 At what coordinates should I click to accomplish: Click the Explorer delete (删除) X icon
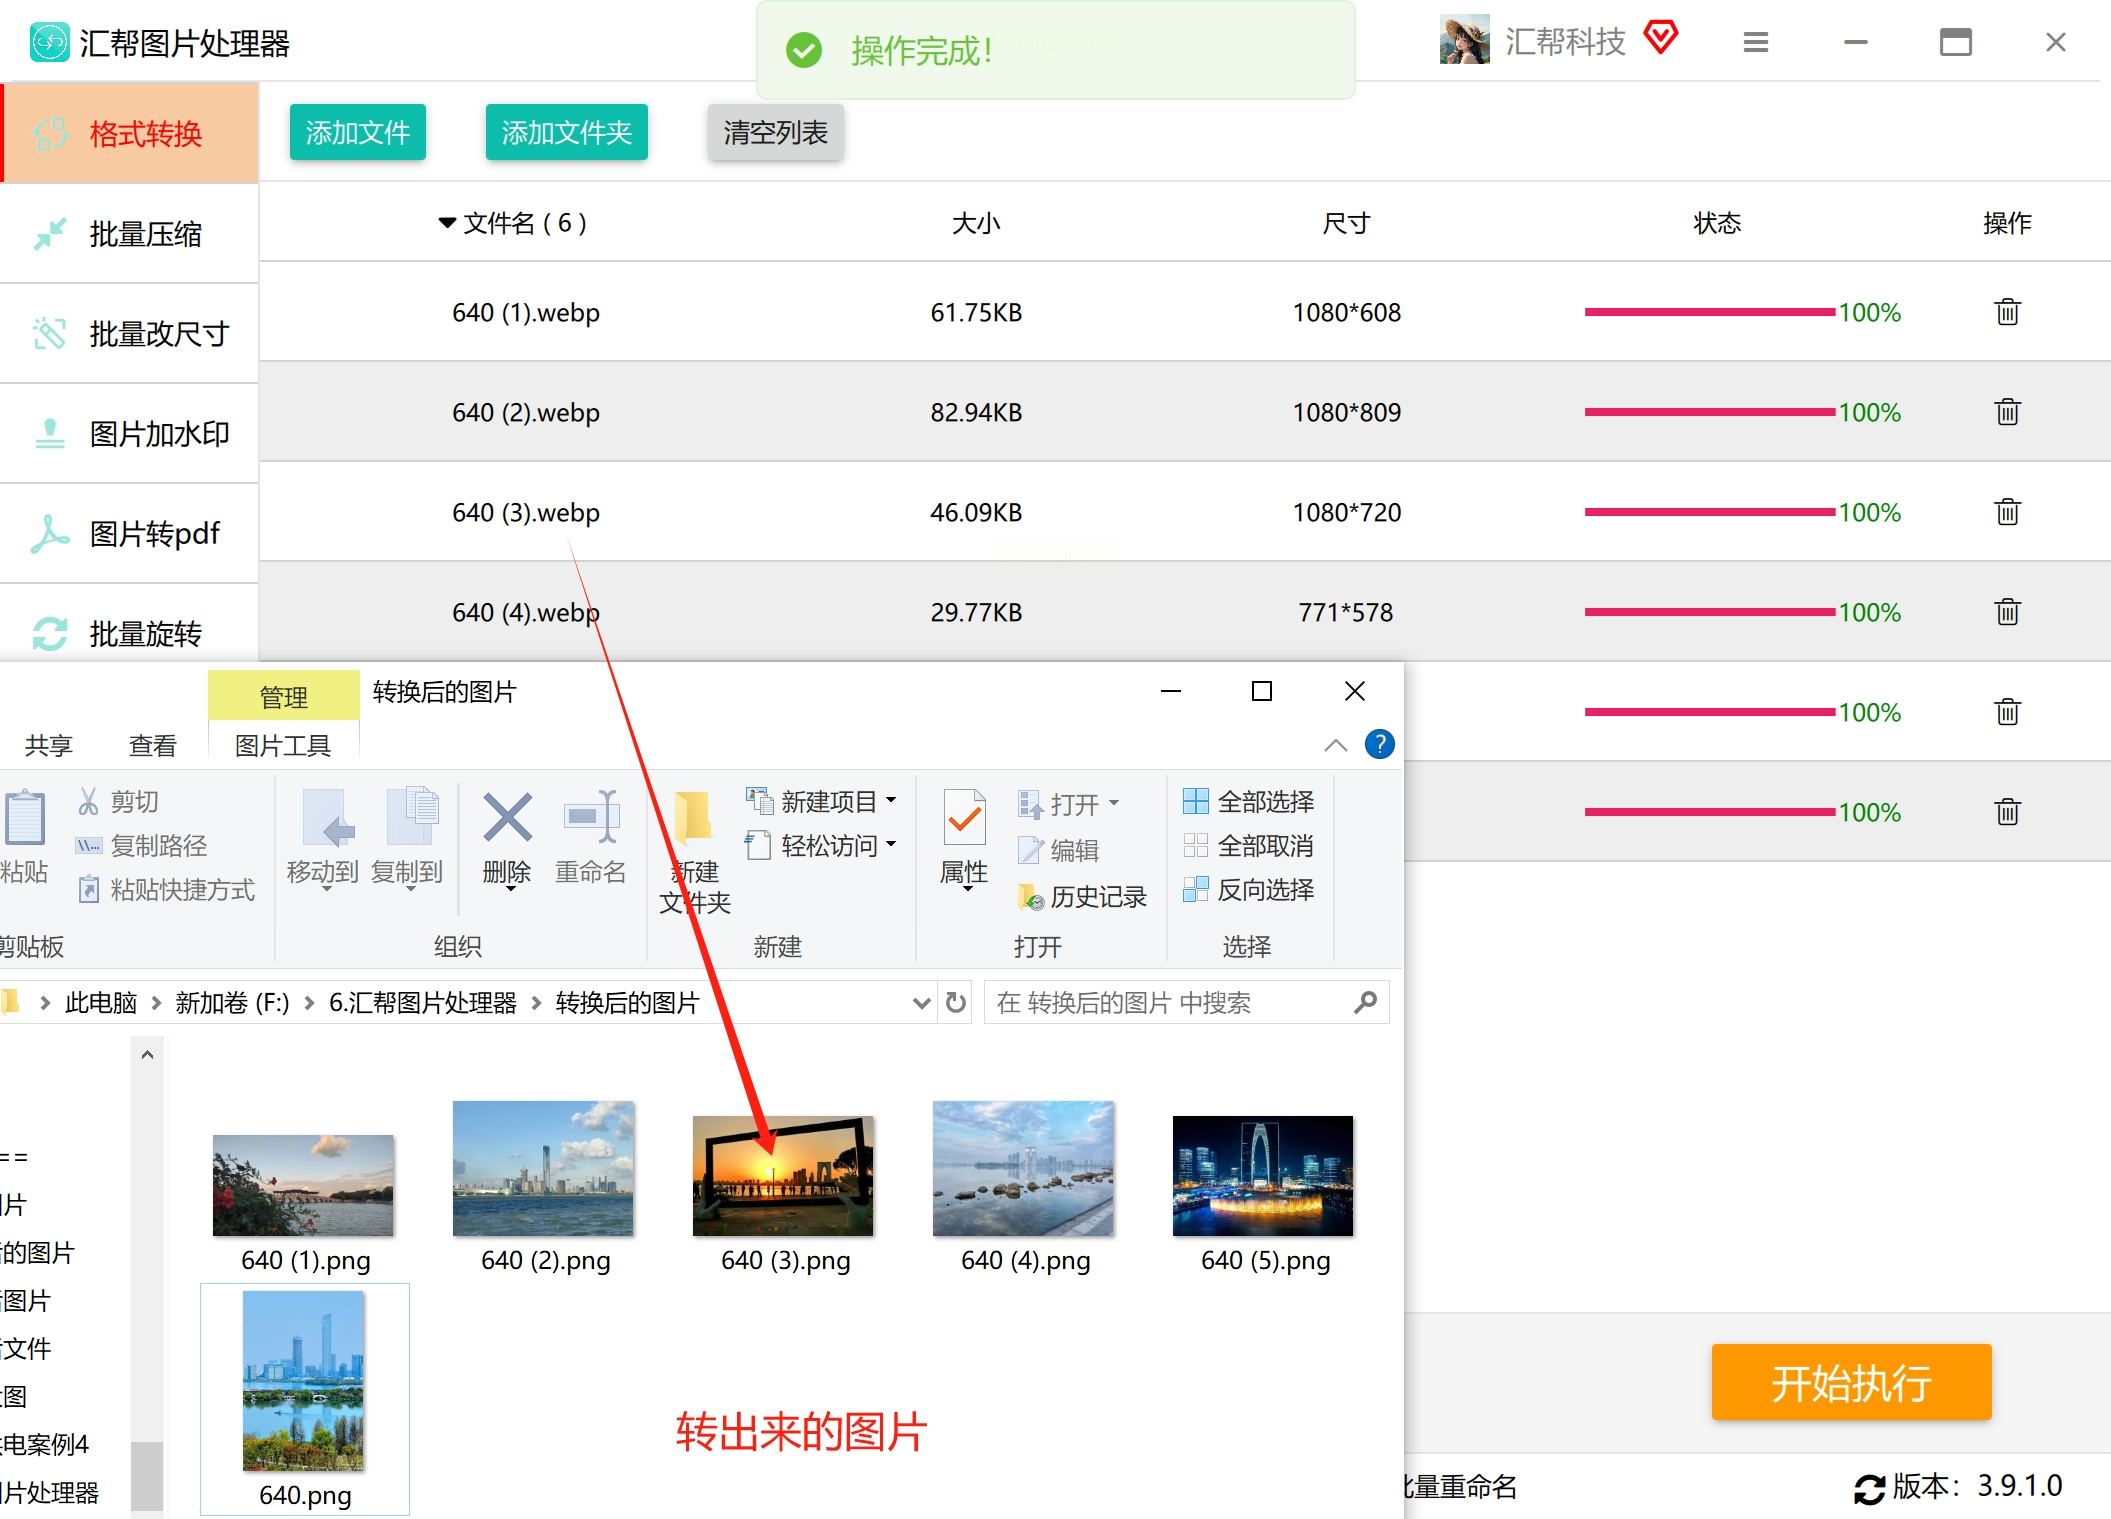point(507,819)
